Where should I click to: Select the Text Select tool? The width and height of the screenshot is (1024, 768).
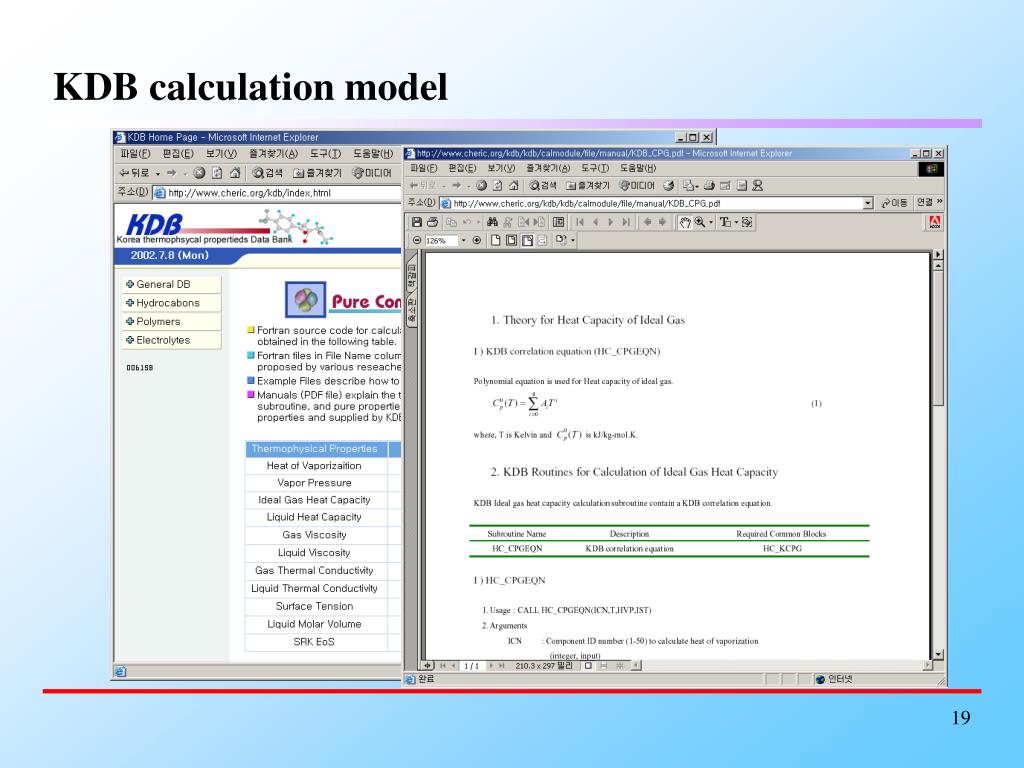tap(725, 222)
